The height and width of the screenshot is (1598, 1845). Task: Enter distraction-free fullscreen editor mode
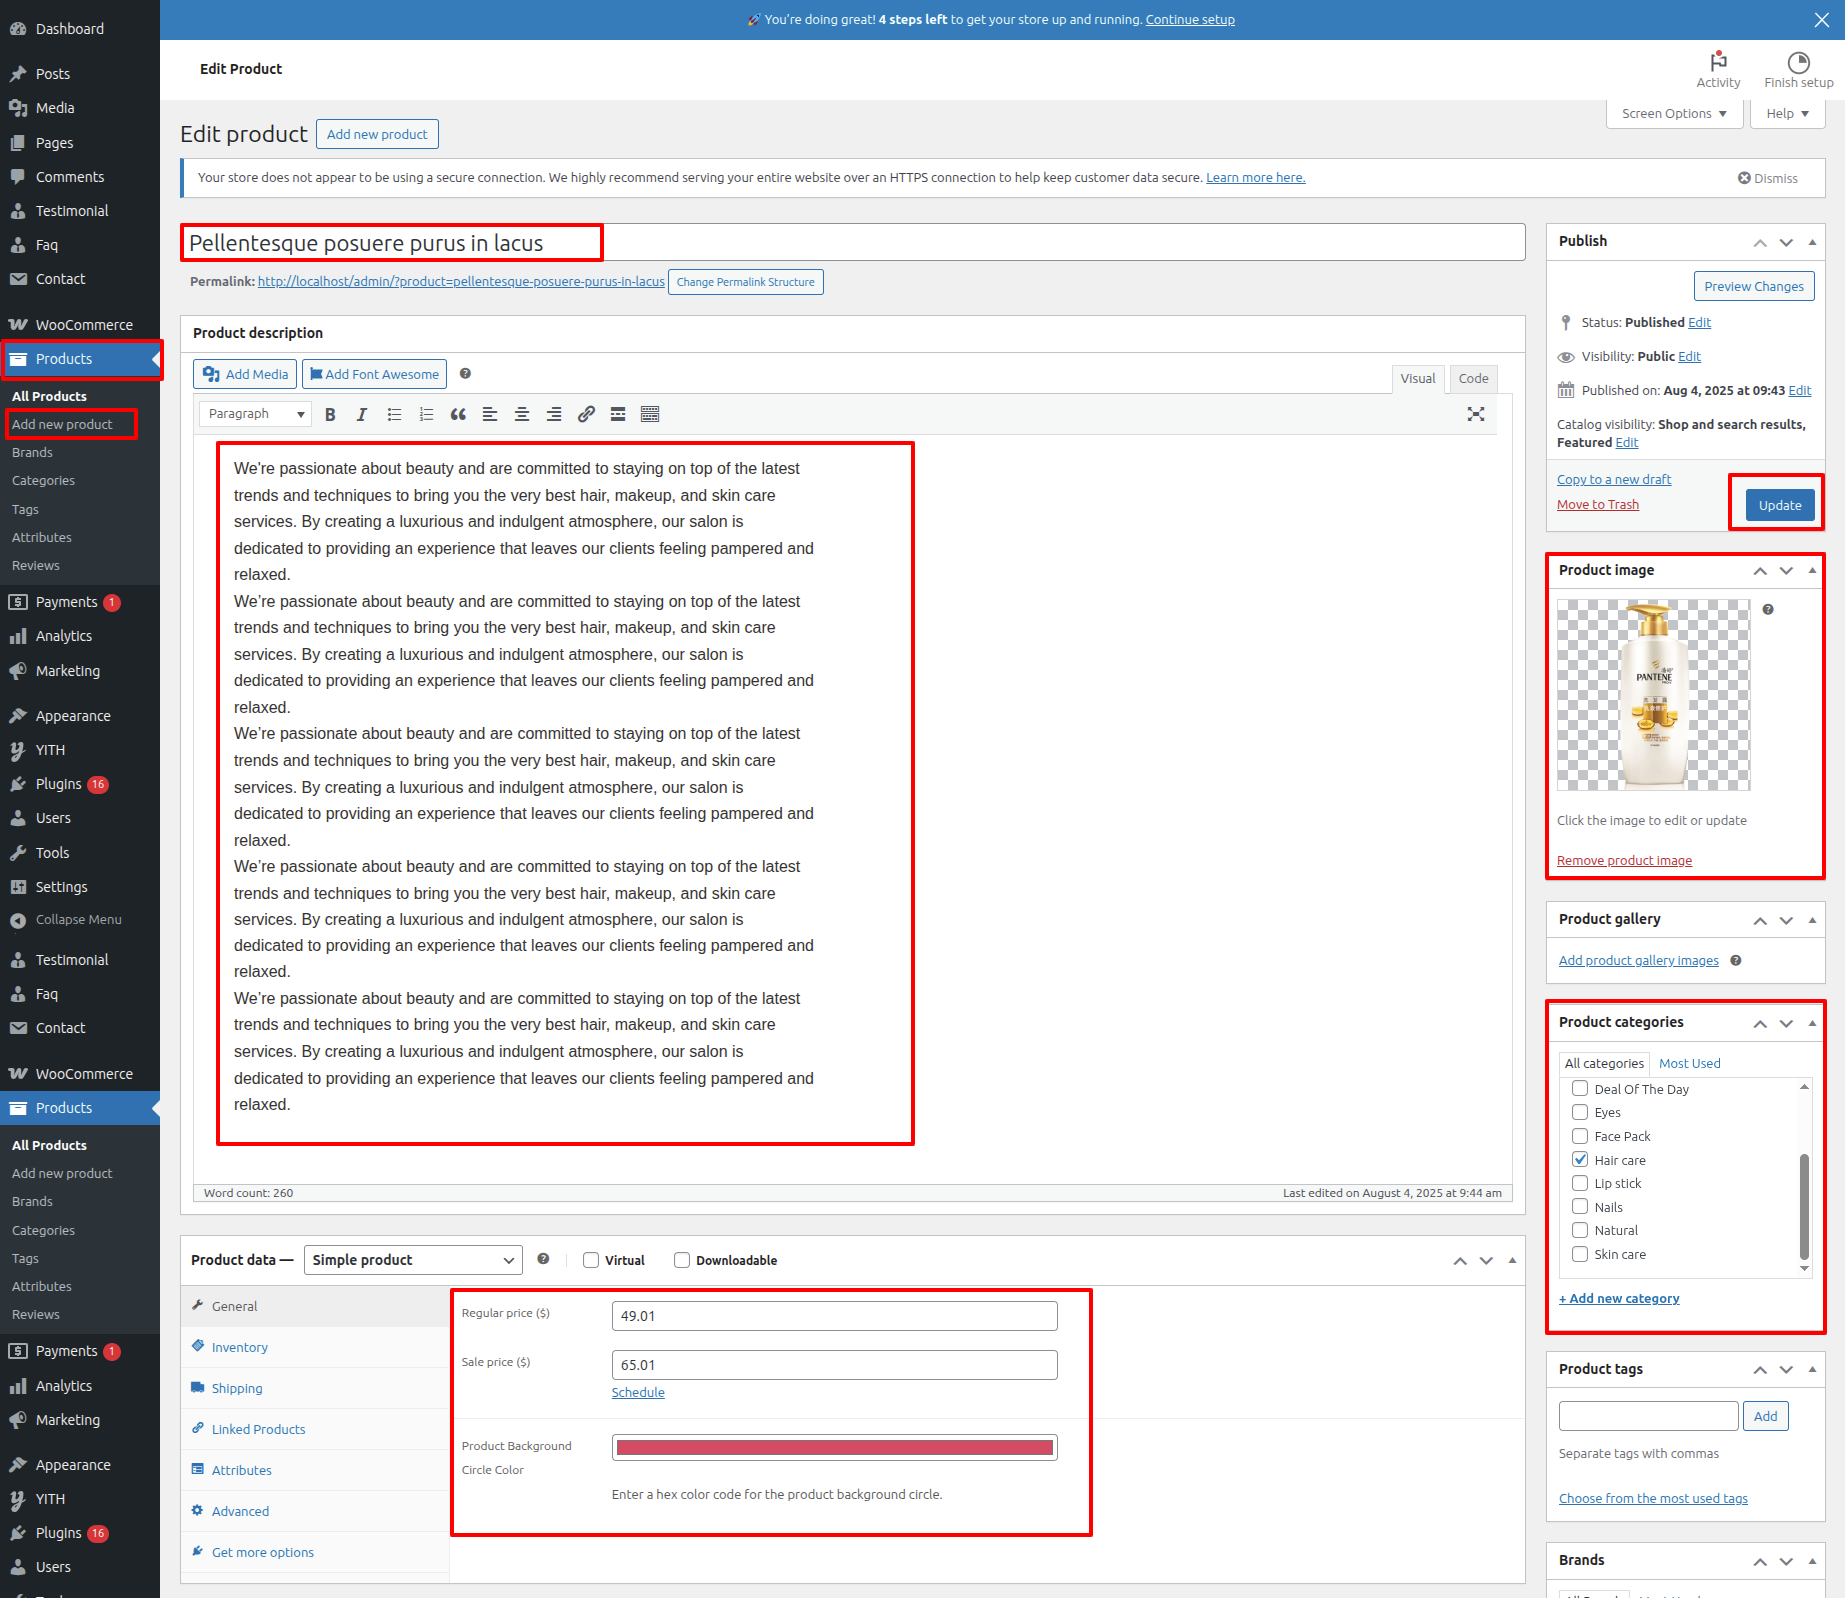[1475, 414]
